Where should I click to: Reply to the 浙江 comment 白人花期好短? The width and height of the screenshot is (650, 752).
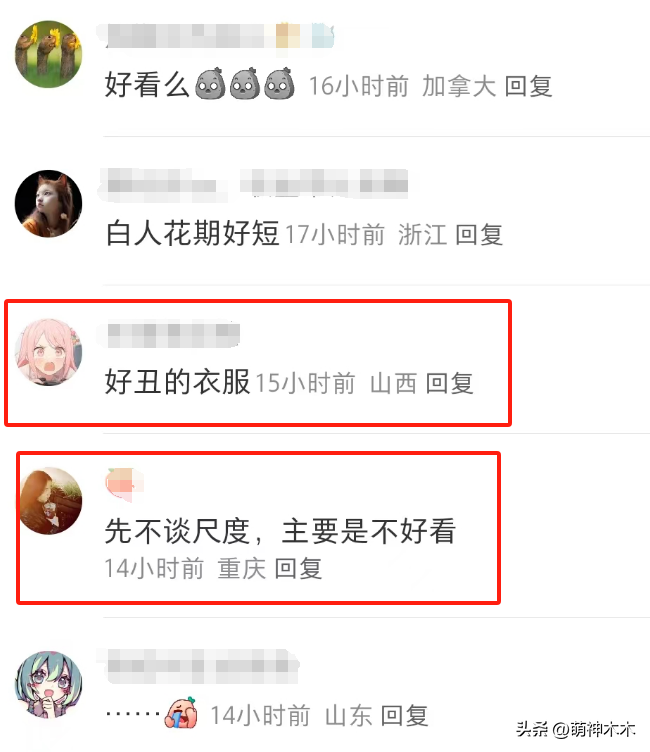coord(479,235)
